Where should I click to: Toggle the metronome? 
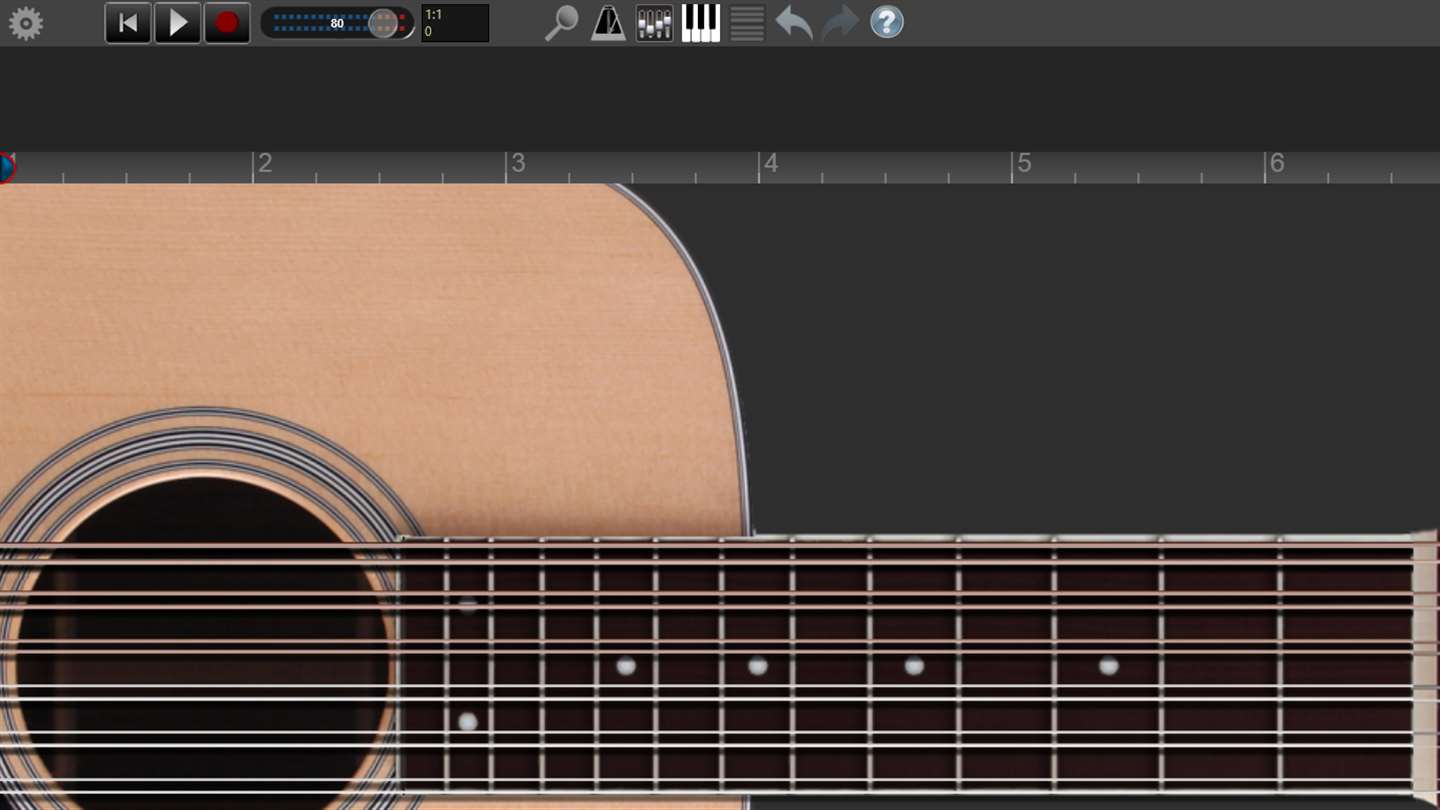(608, 23)
